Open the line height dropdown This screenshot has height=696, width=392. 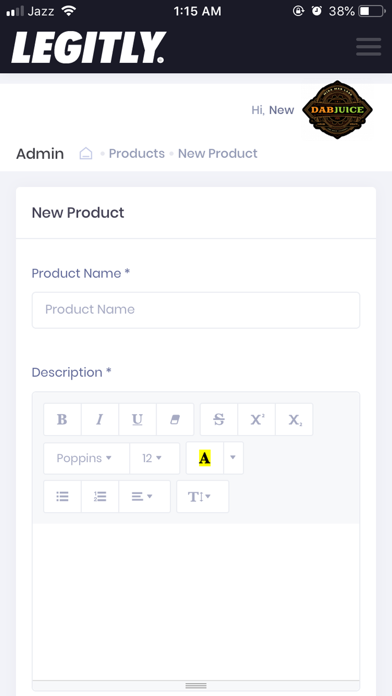coord(202,496)
